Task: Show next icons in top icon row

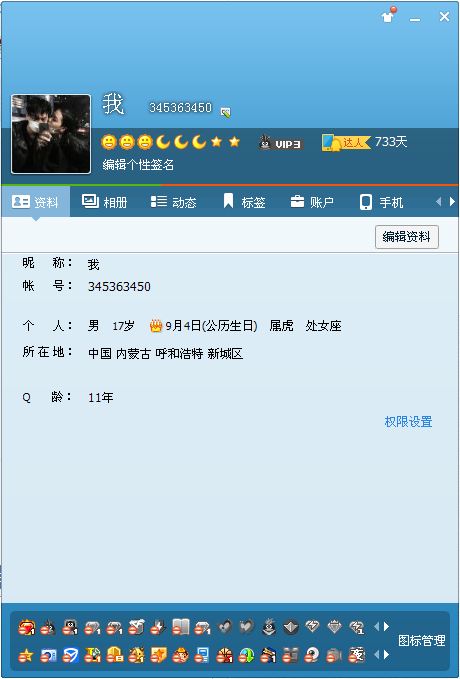Action: point(387,627)
